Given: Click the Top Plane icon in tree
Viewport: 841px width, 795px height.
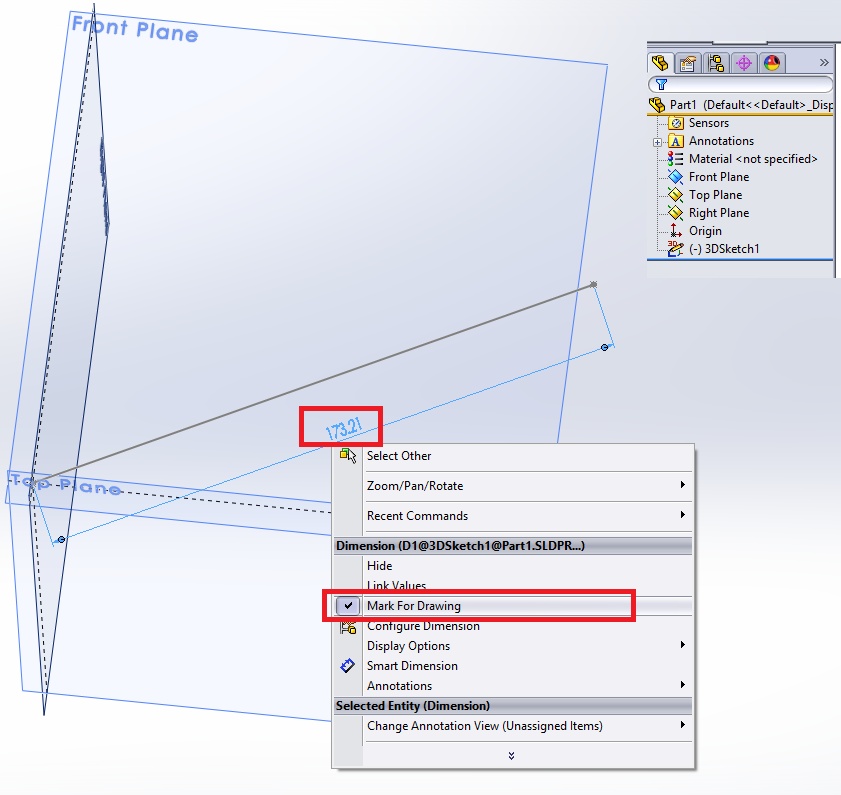Looking at the screenshot, I should point(675,195).
